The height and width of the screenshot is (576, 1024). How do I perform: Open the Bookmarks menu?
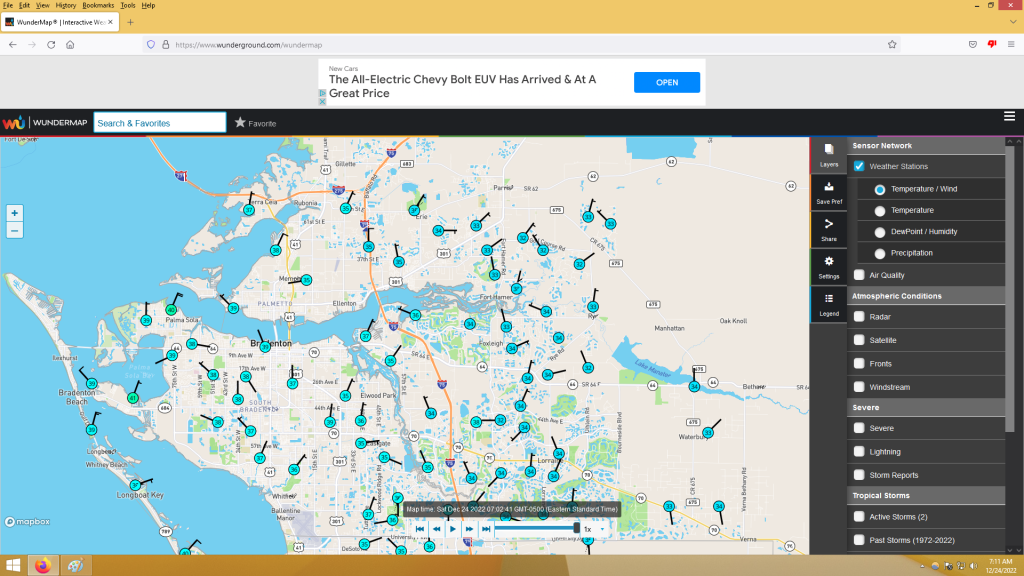pos(98,5)
